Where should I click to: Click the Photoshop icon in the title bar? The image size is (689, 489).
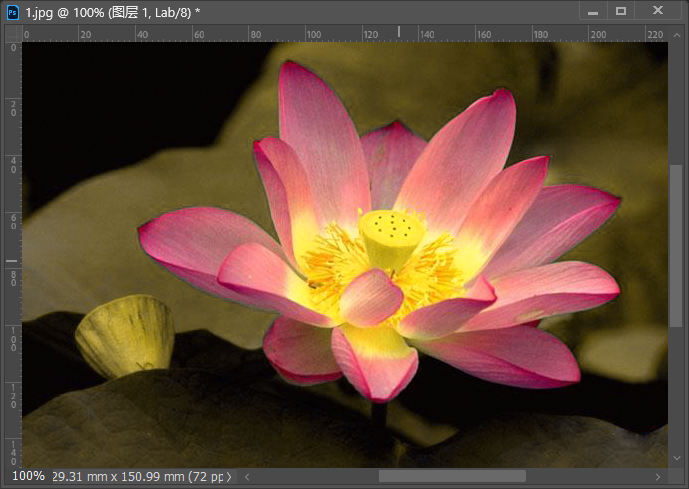point(13,11)
